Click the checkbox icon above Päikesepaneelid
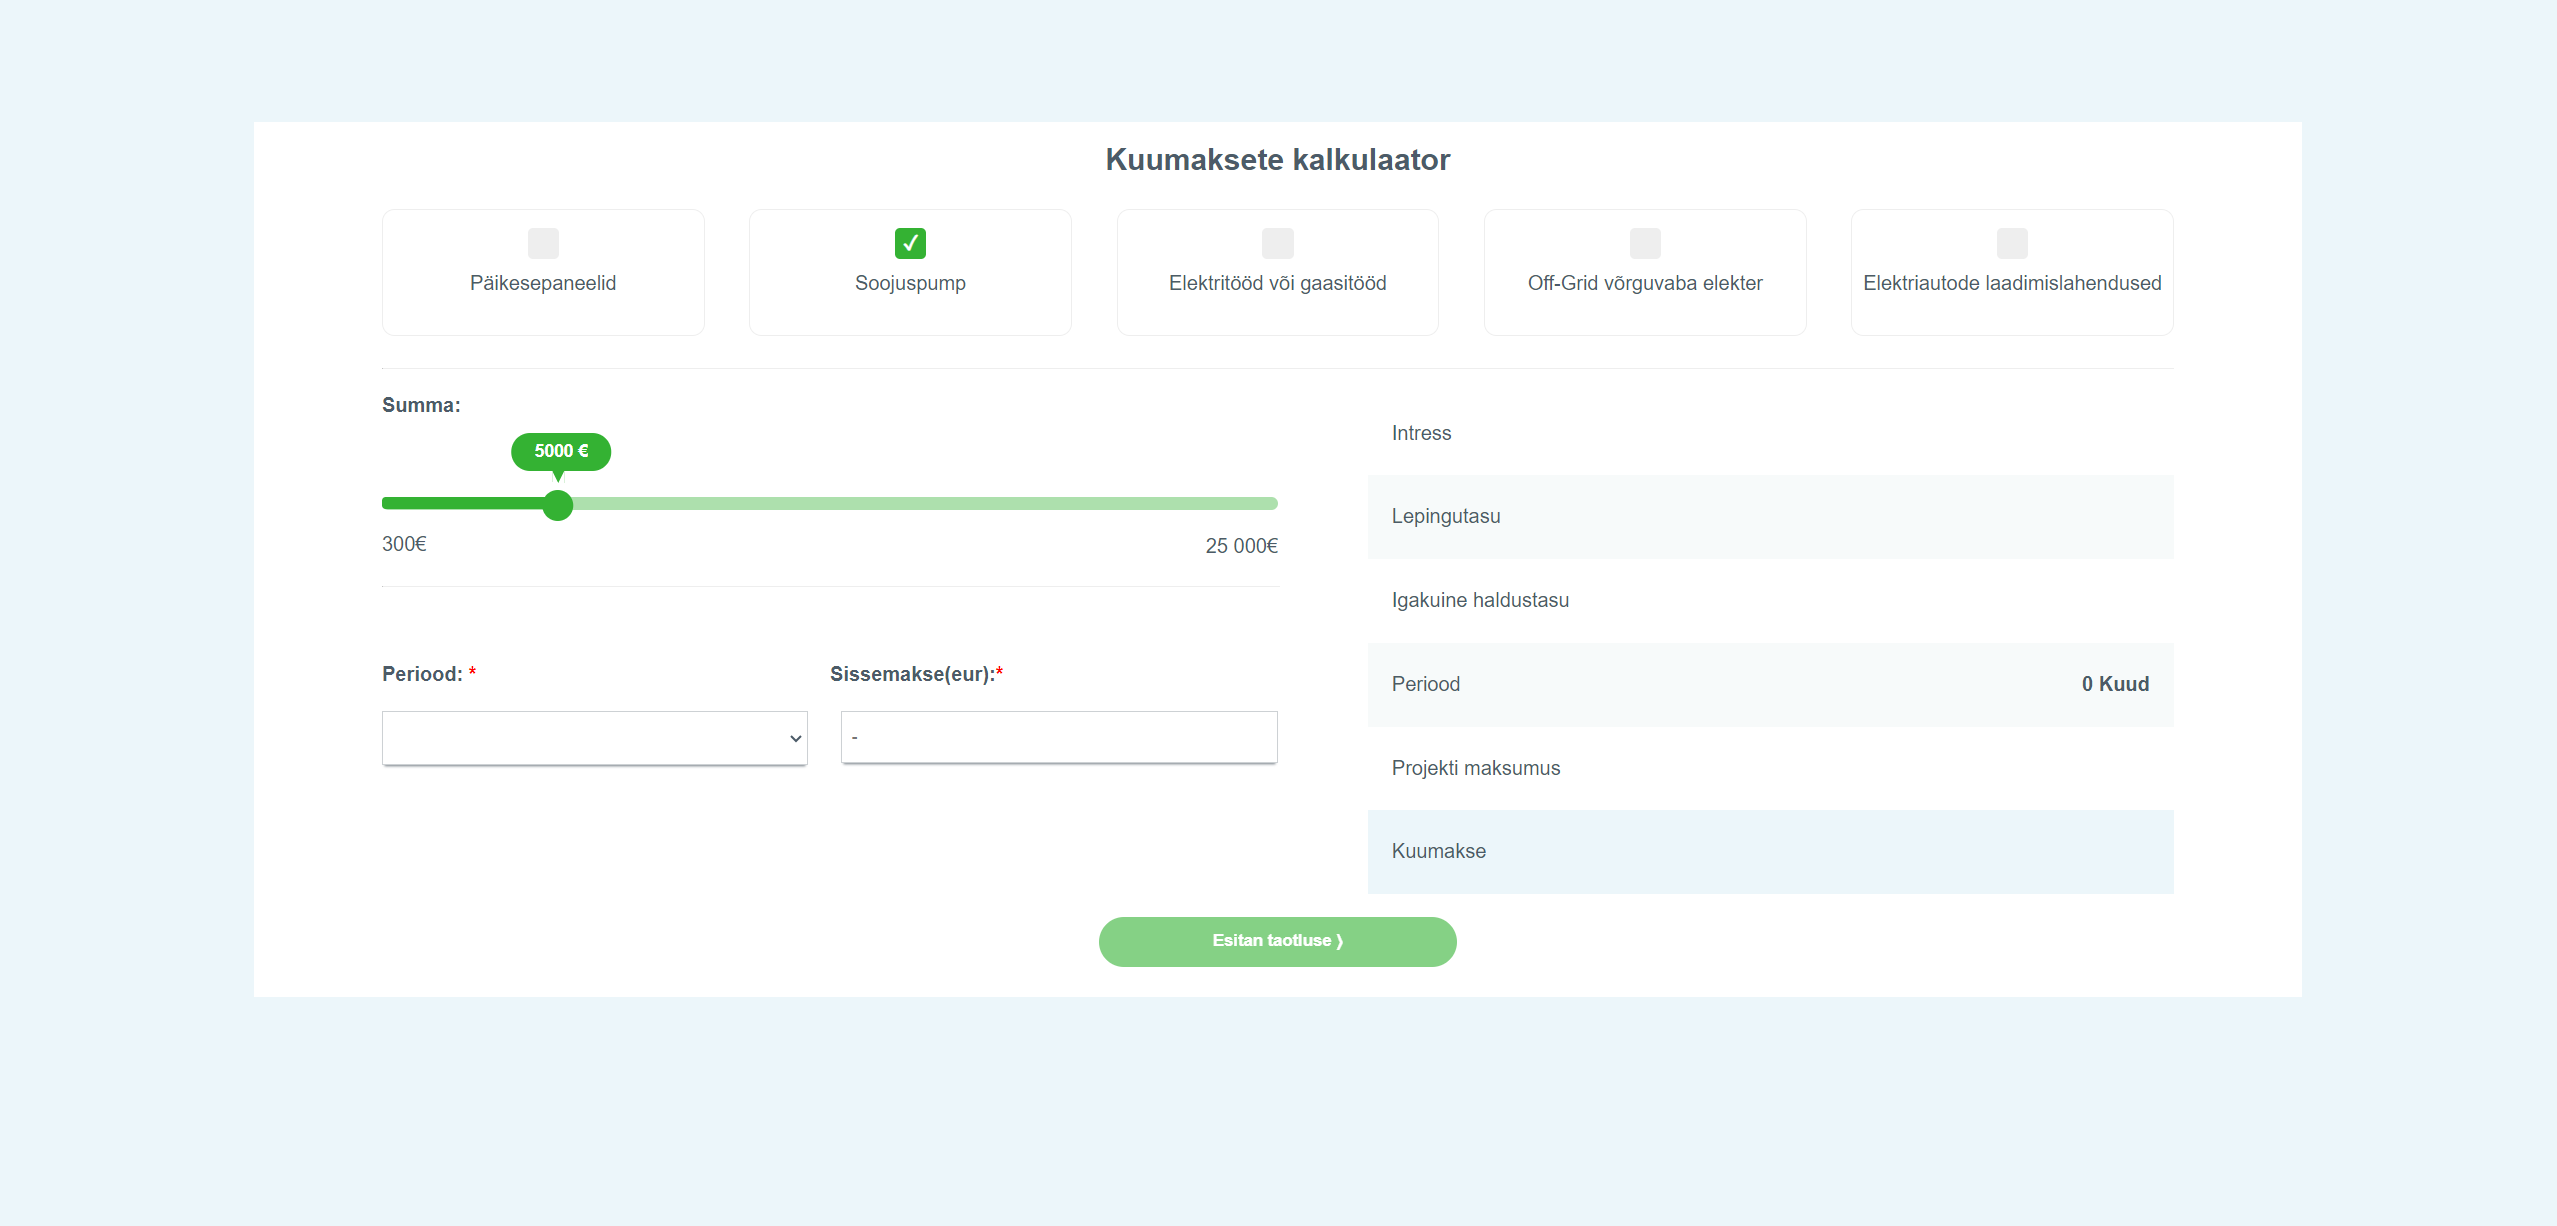This screenshot has height=1226, width=2557. point(543,243)
